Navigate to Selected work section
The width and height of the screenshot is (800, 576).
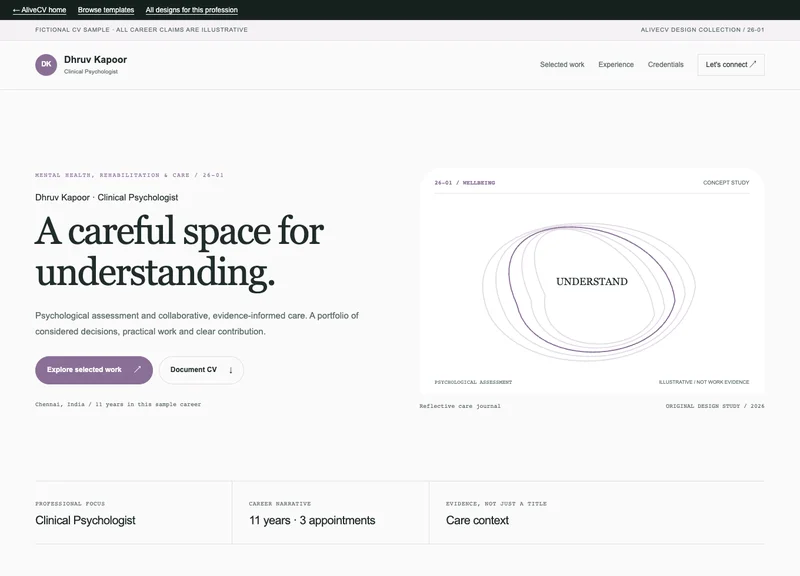click(x=562, y=64)
